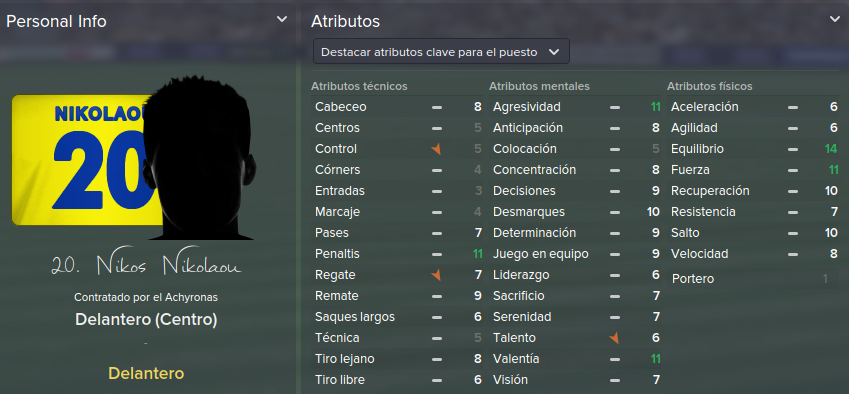Open the Destacar atributos clave dropdown
This screenshot has width=849, height=394.
pos(441,52)
